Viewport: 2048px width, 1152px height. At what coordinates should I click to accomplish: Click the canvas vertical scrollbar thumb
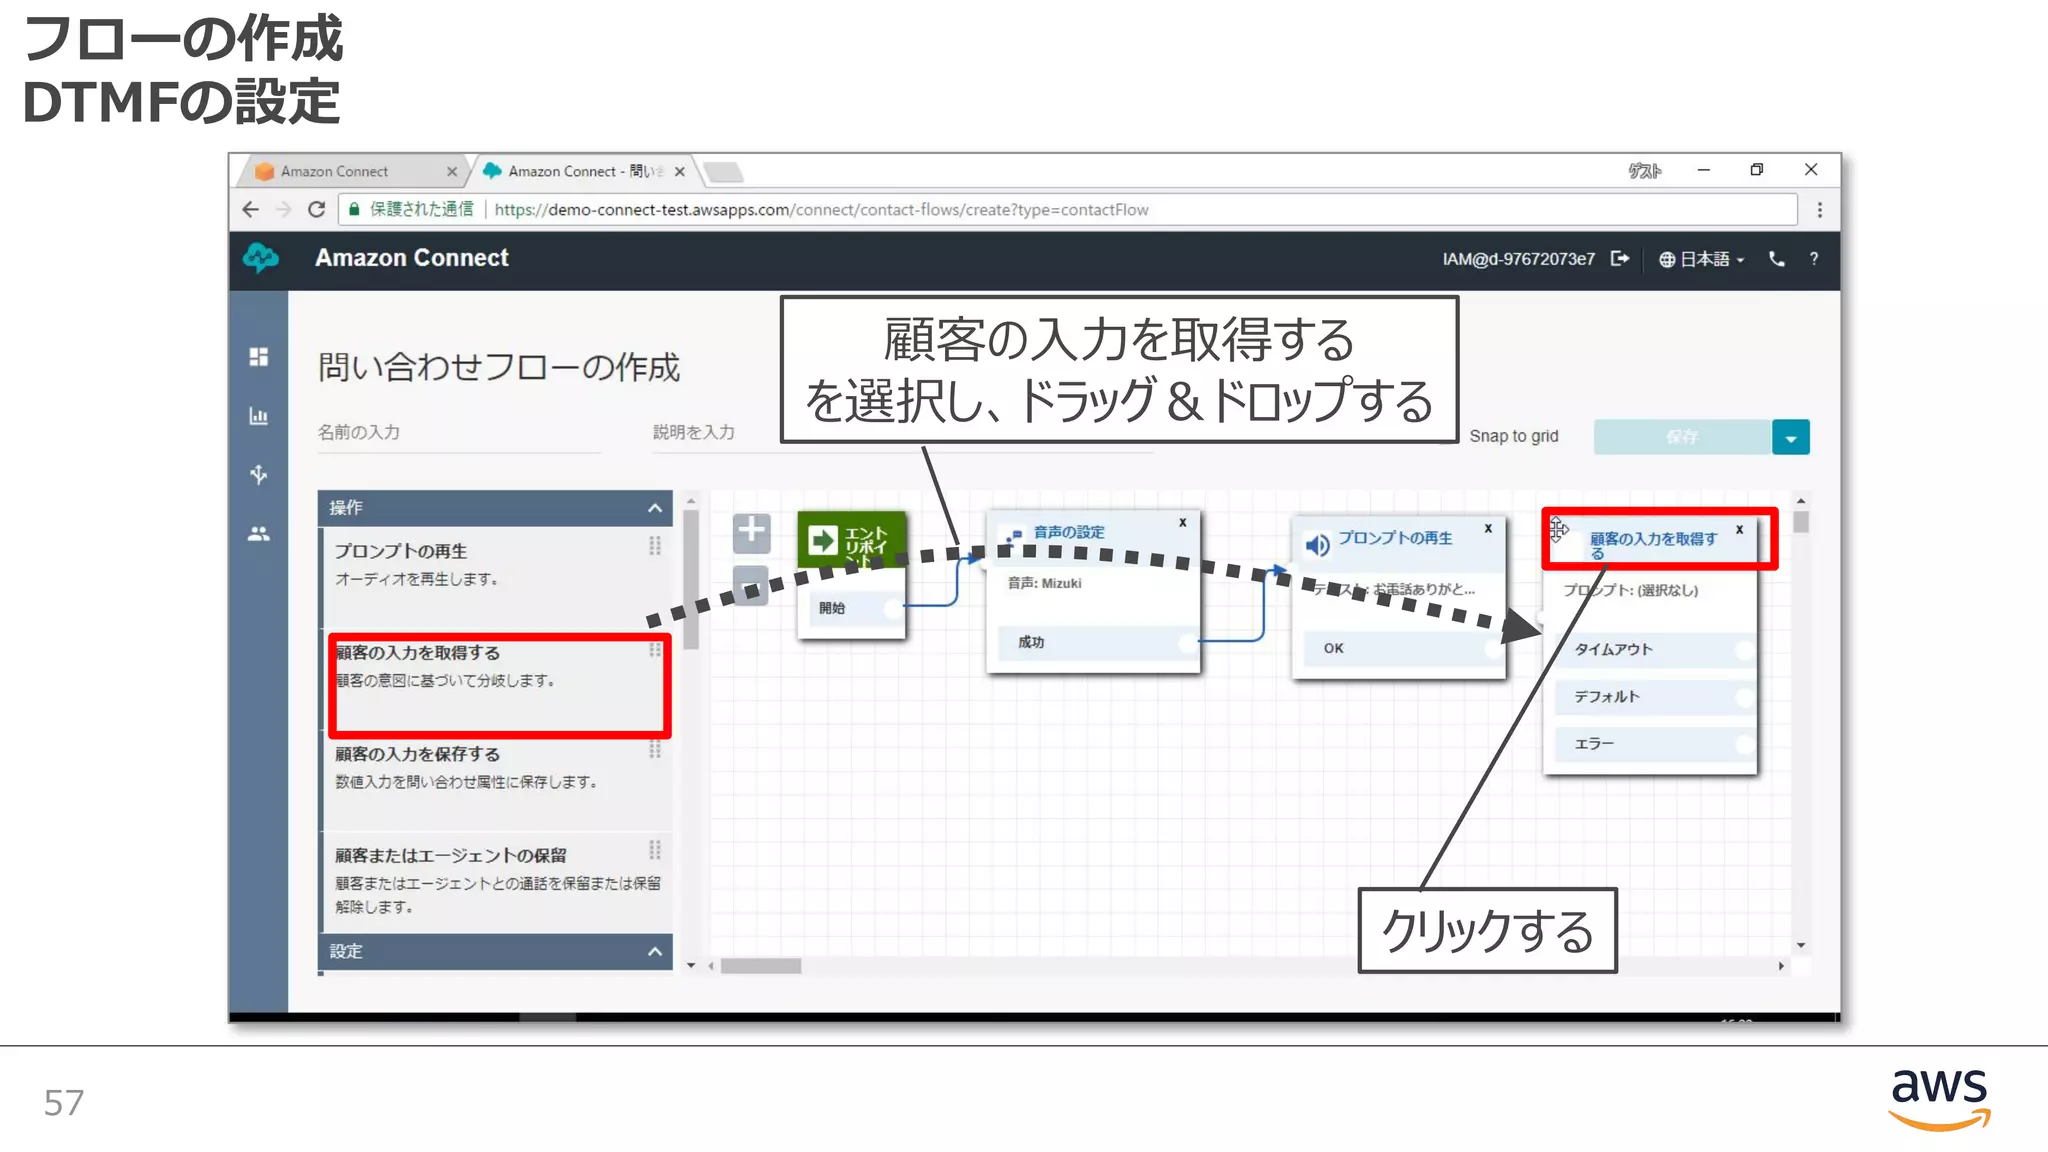(x=1801, y=522)
